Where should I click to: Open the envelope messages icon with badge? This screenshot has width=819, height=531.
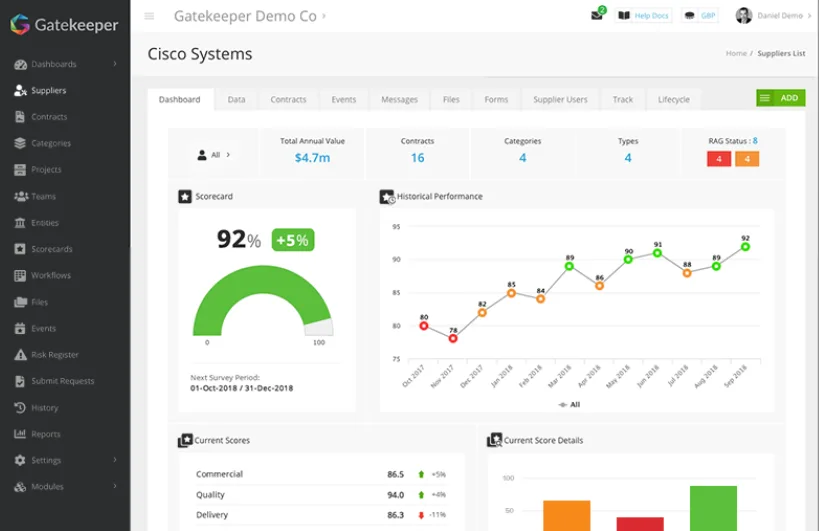coord(597,16)
